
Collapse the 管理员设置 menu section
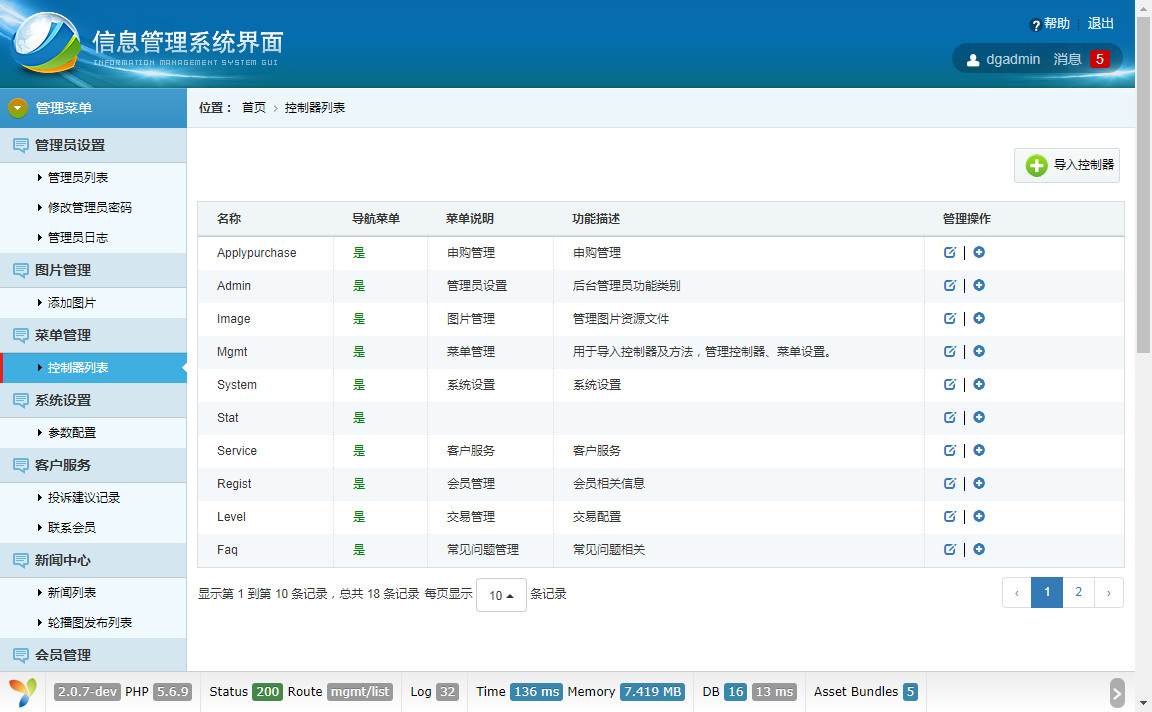93,145
